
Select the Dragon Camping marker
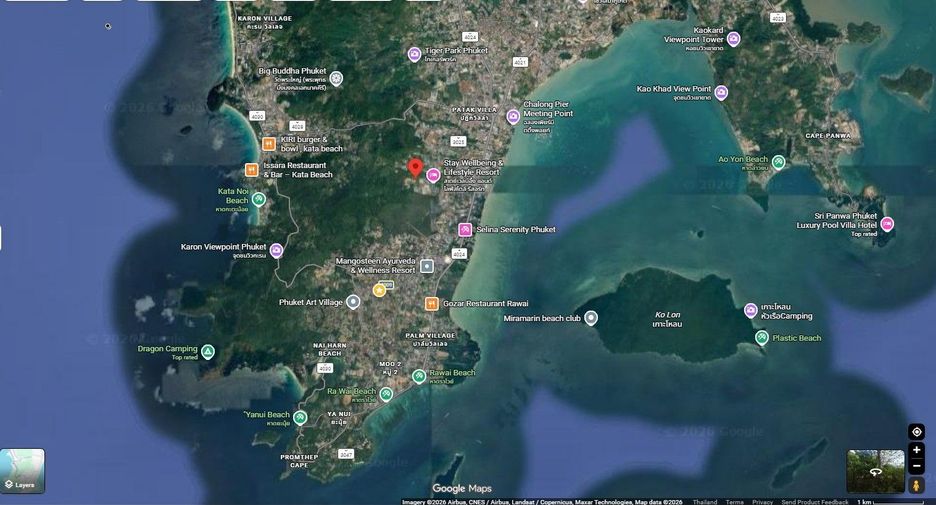tap(207, 352)
